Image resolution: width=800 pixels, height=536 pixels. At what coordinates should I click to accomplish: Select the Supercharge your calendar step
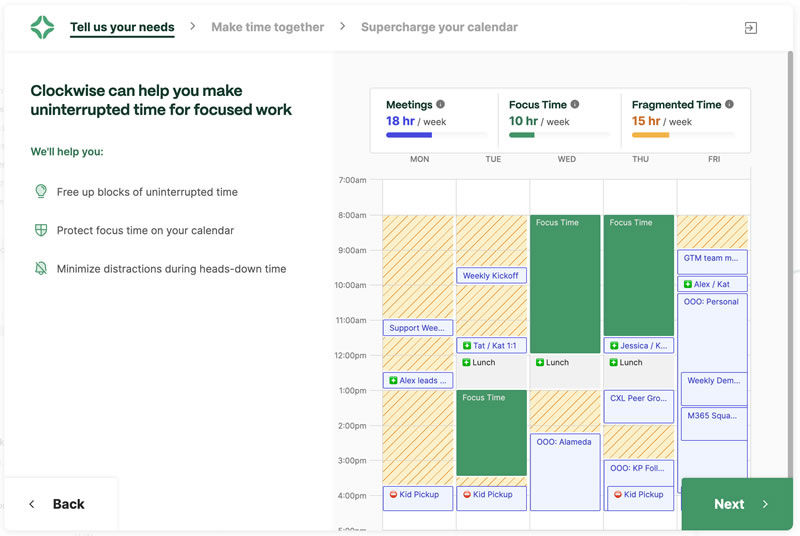439,27
